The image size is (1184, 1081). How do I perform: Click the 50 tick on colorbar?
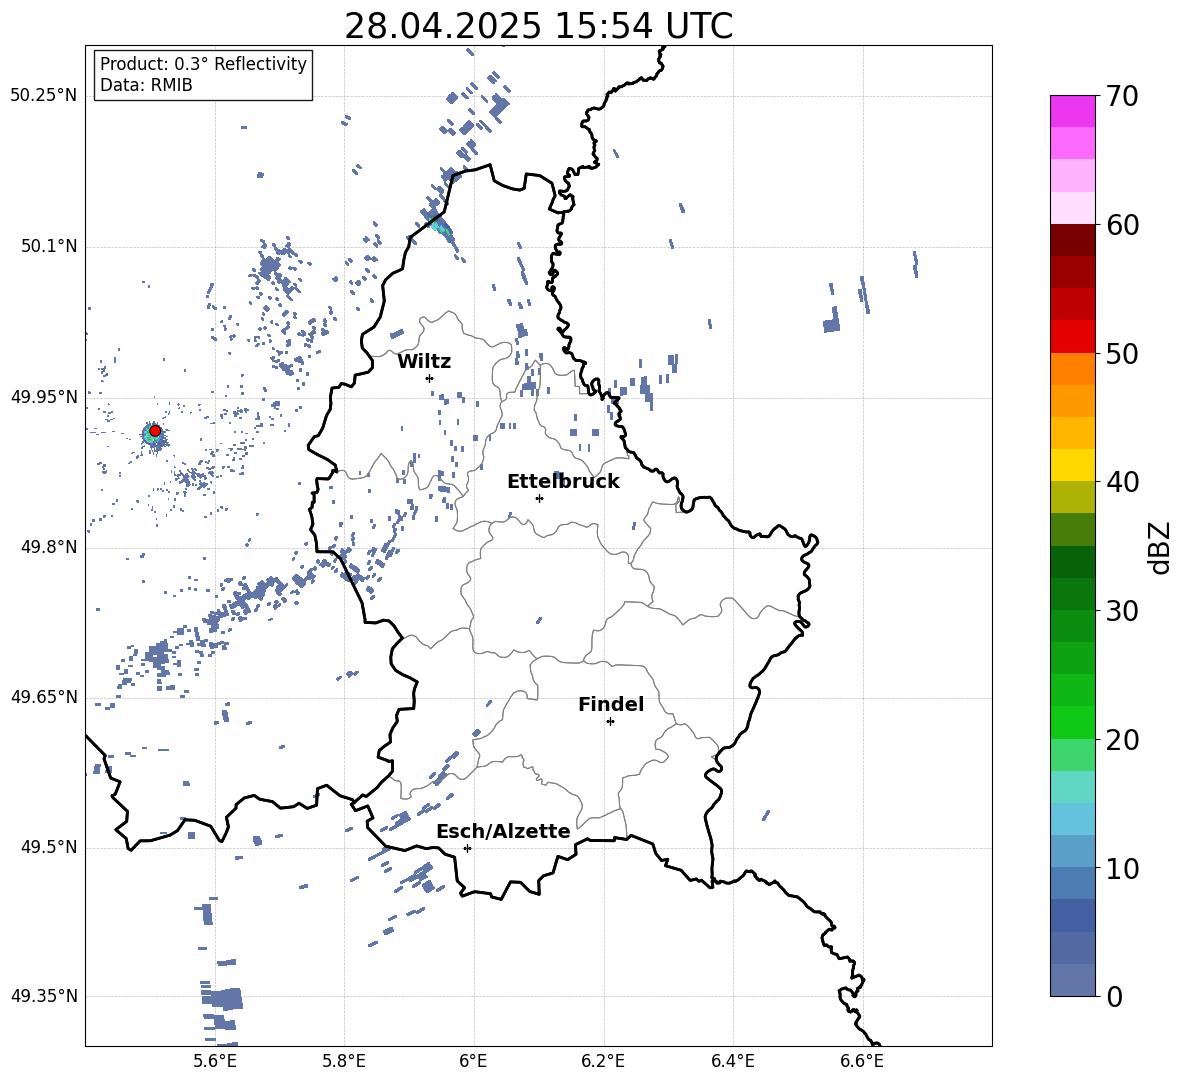coord(1122,354)
